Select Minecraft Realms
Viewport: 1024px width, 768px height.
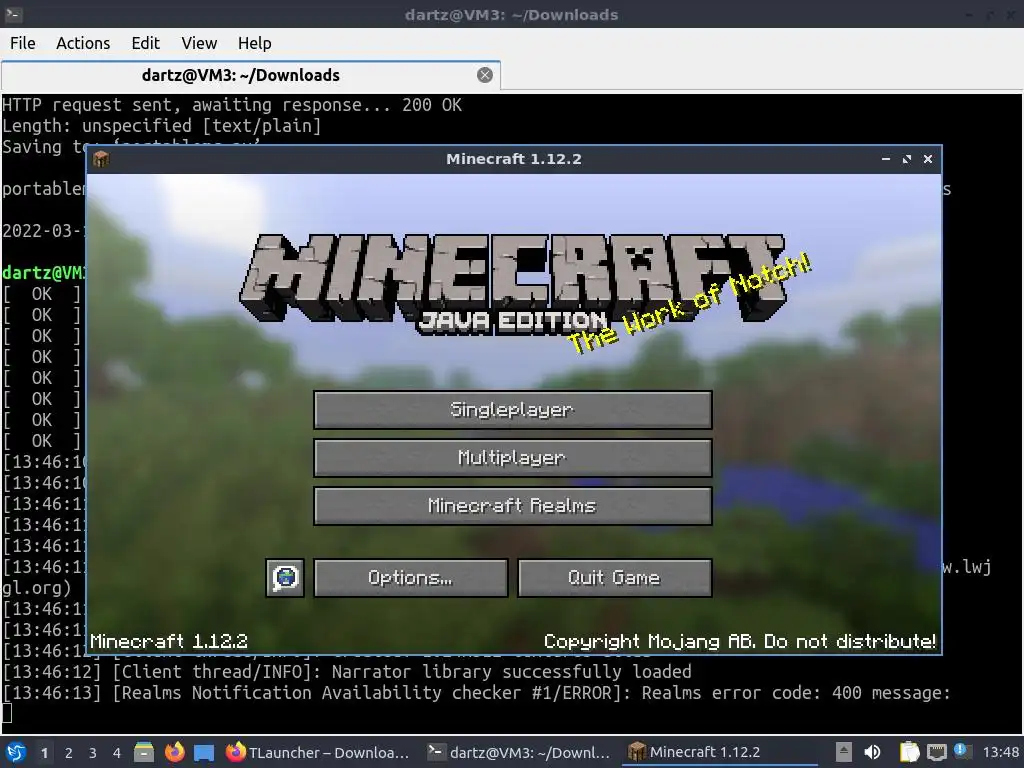(513, 506)
